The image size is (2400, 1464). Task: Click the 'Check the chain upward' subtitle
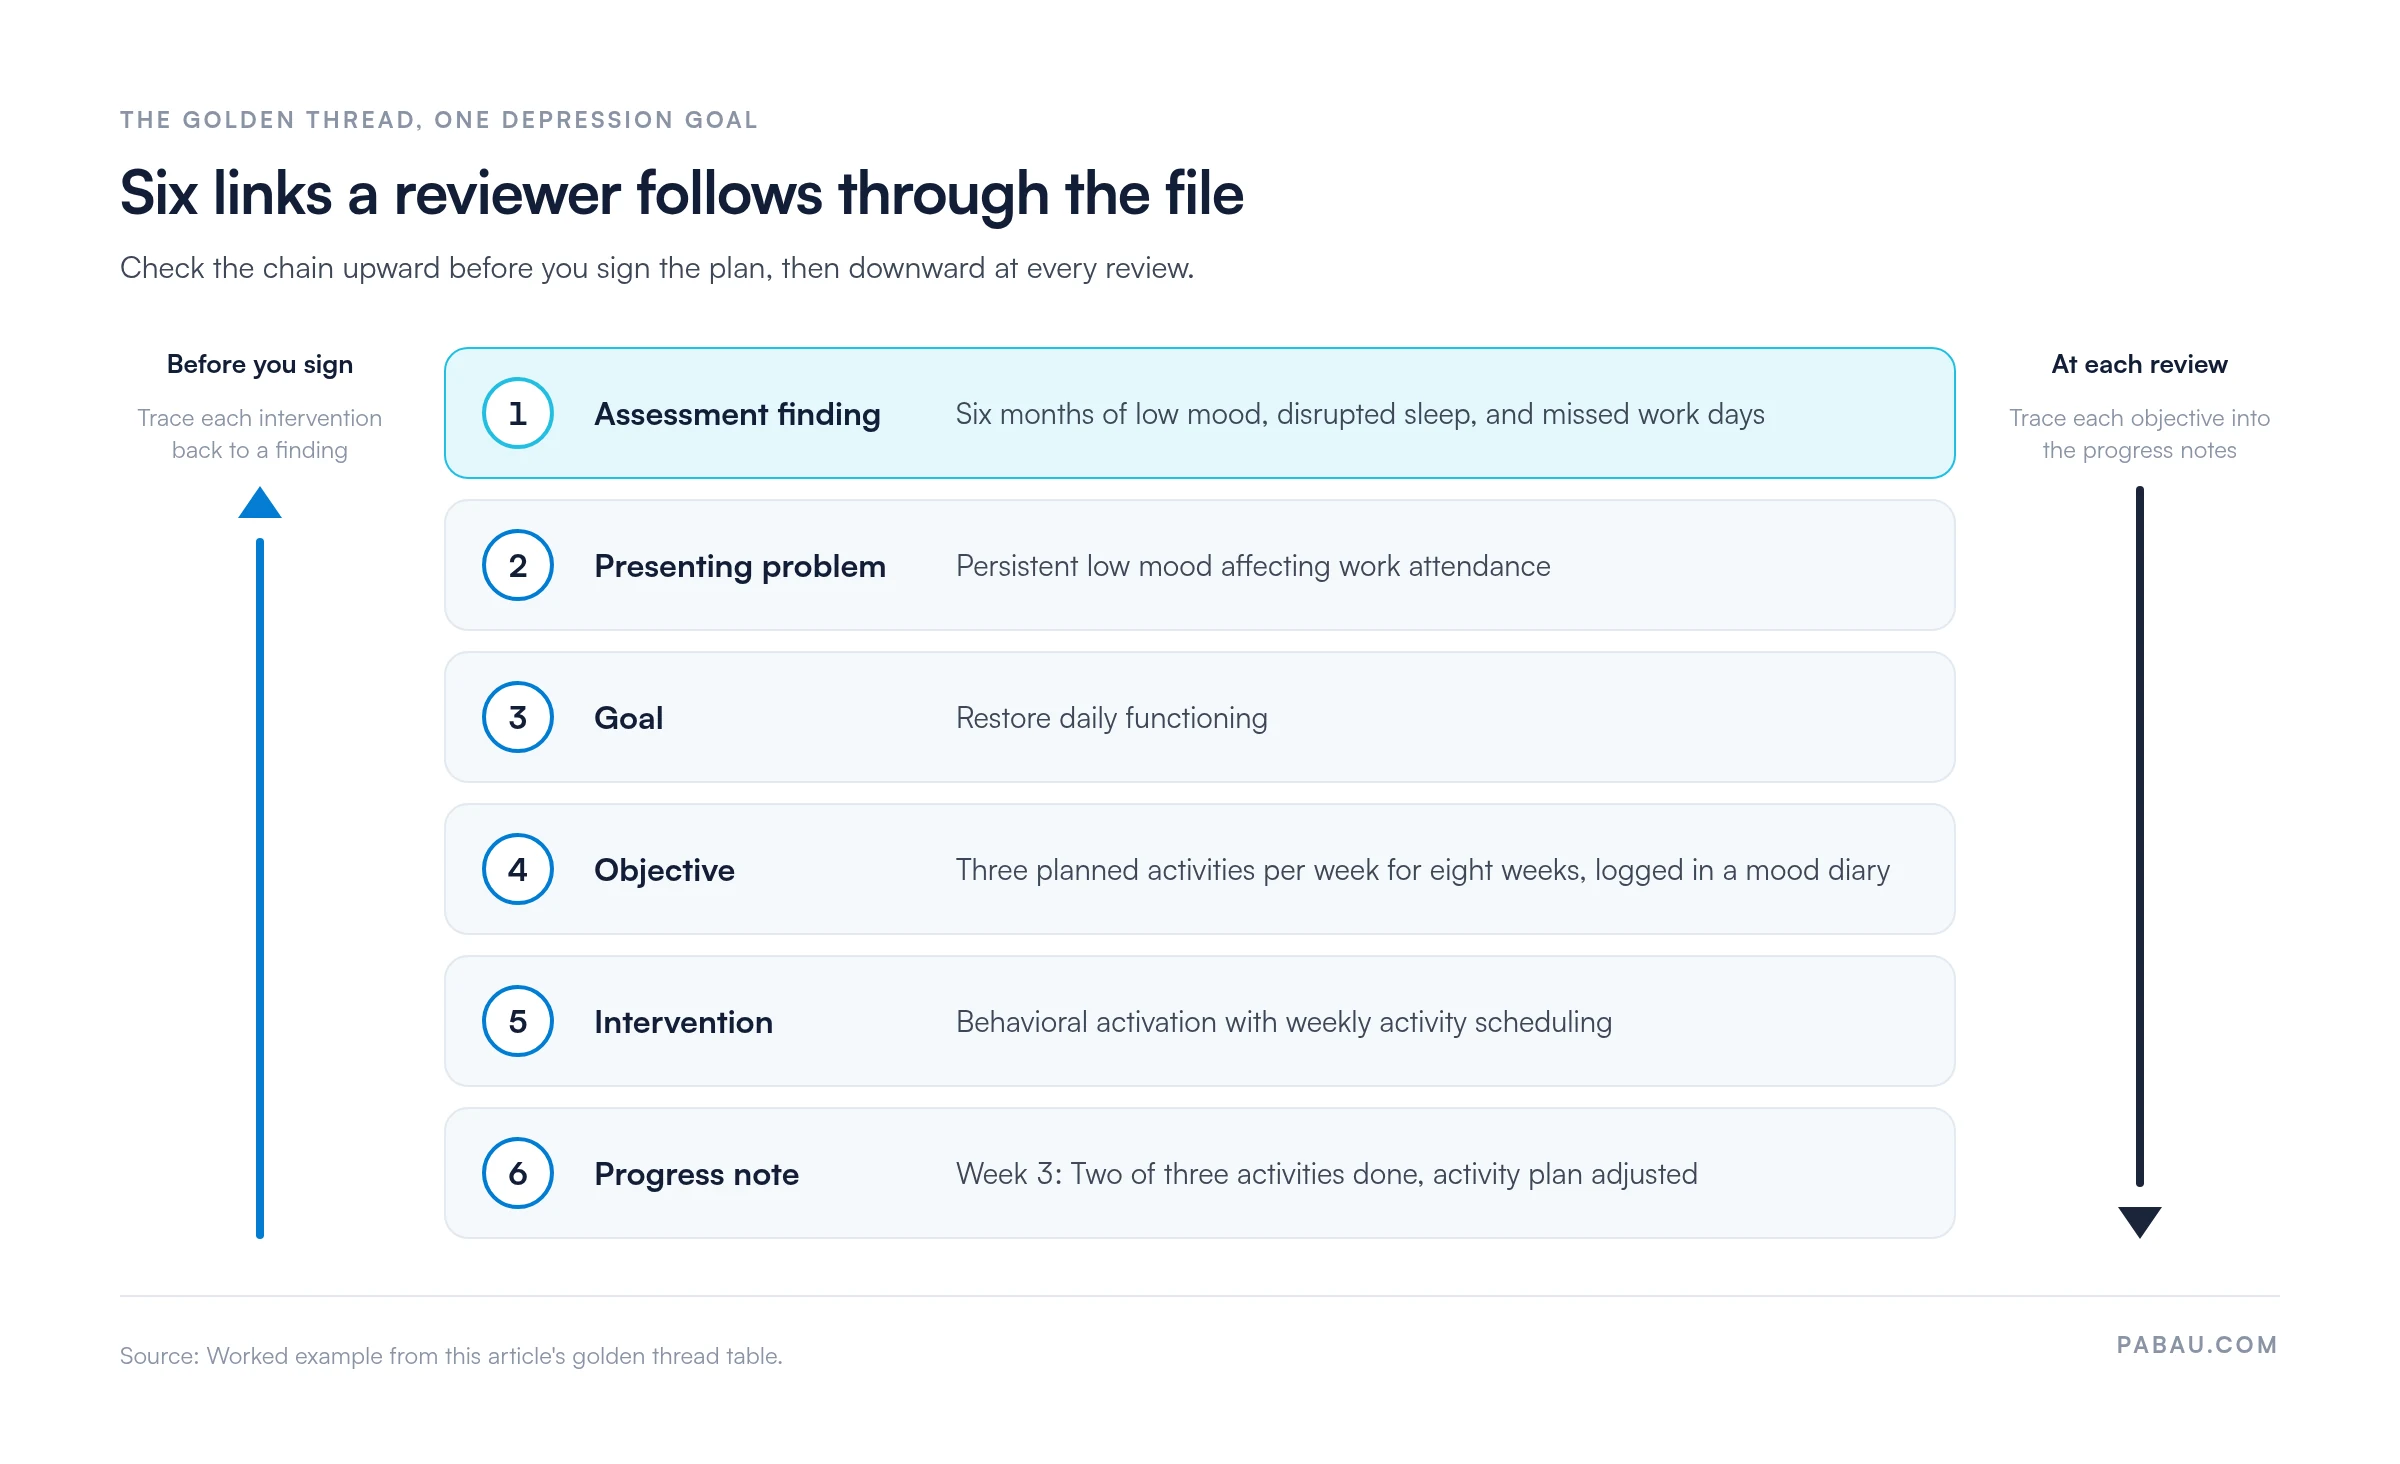click(657, 268)
